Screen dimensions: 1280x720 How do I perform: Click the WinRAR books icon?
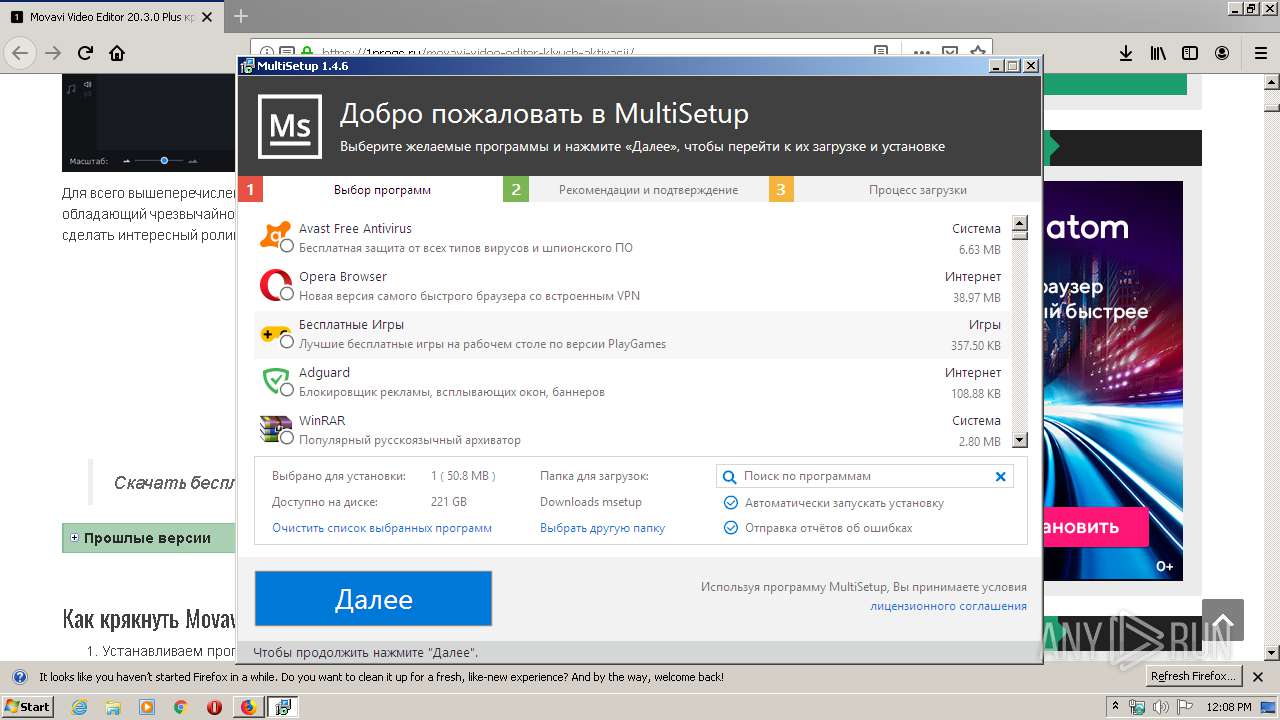(275, 428)
